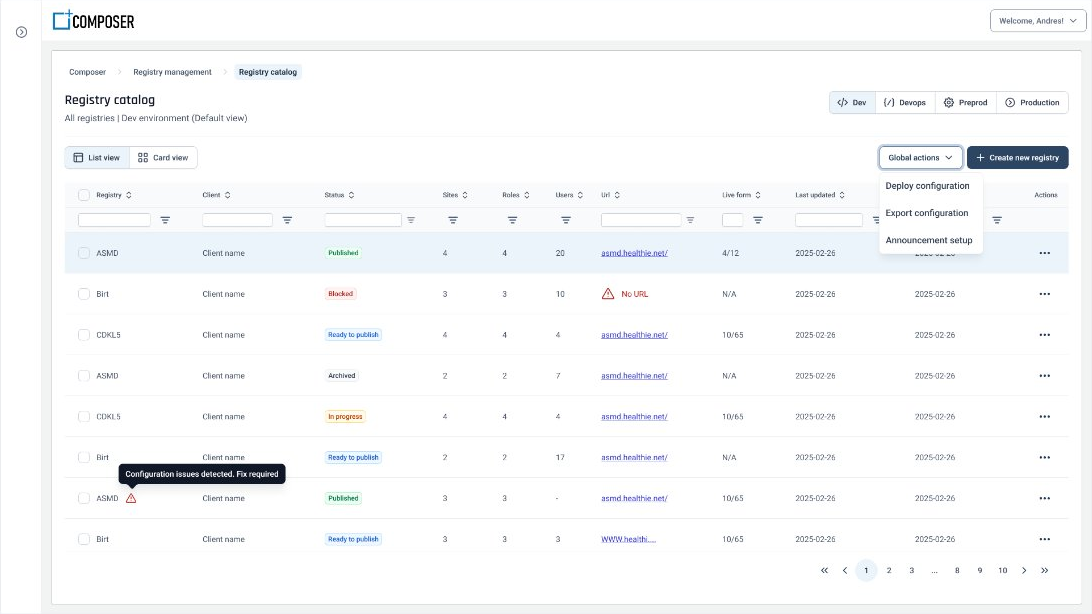This screenshot has height=614, width=1092.
Task: Choose Export configuration
Action: pos(926,213)
